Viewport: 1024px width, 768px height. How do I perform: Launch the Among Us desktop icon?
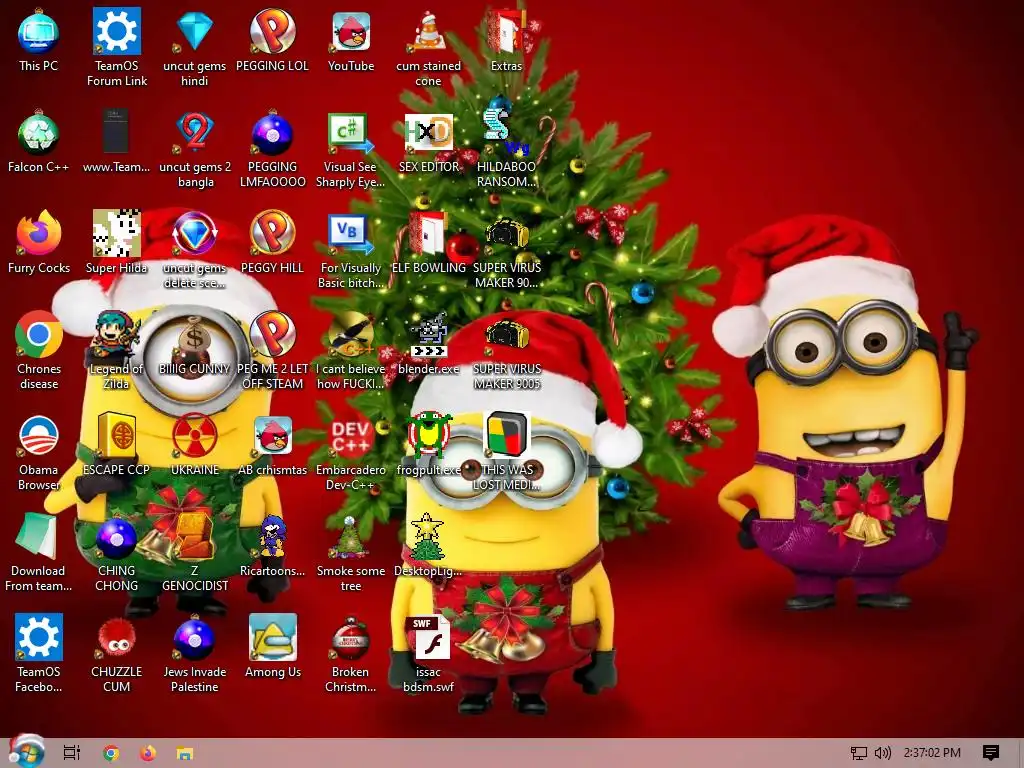[x=272, y=647]
